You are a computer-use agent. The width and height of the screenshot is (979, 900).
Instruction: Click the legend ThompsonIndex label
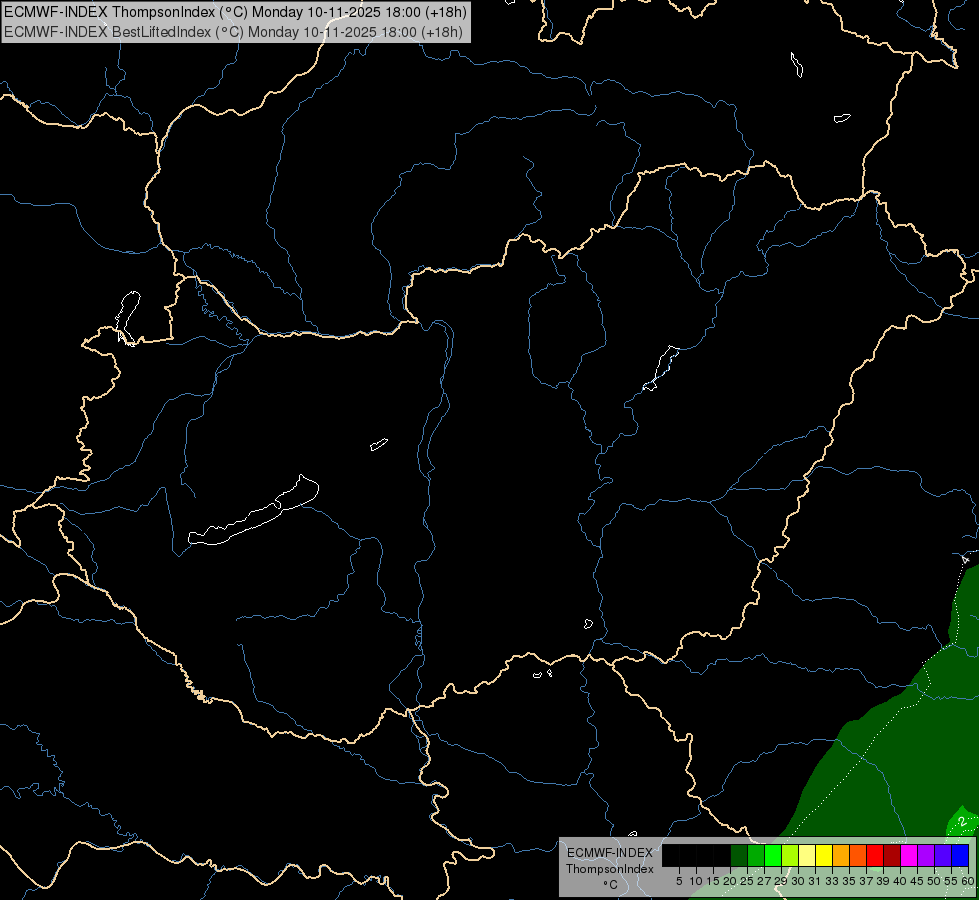[610, 869]
